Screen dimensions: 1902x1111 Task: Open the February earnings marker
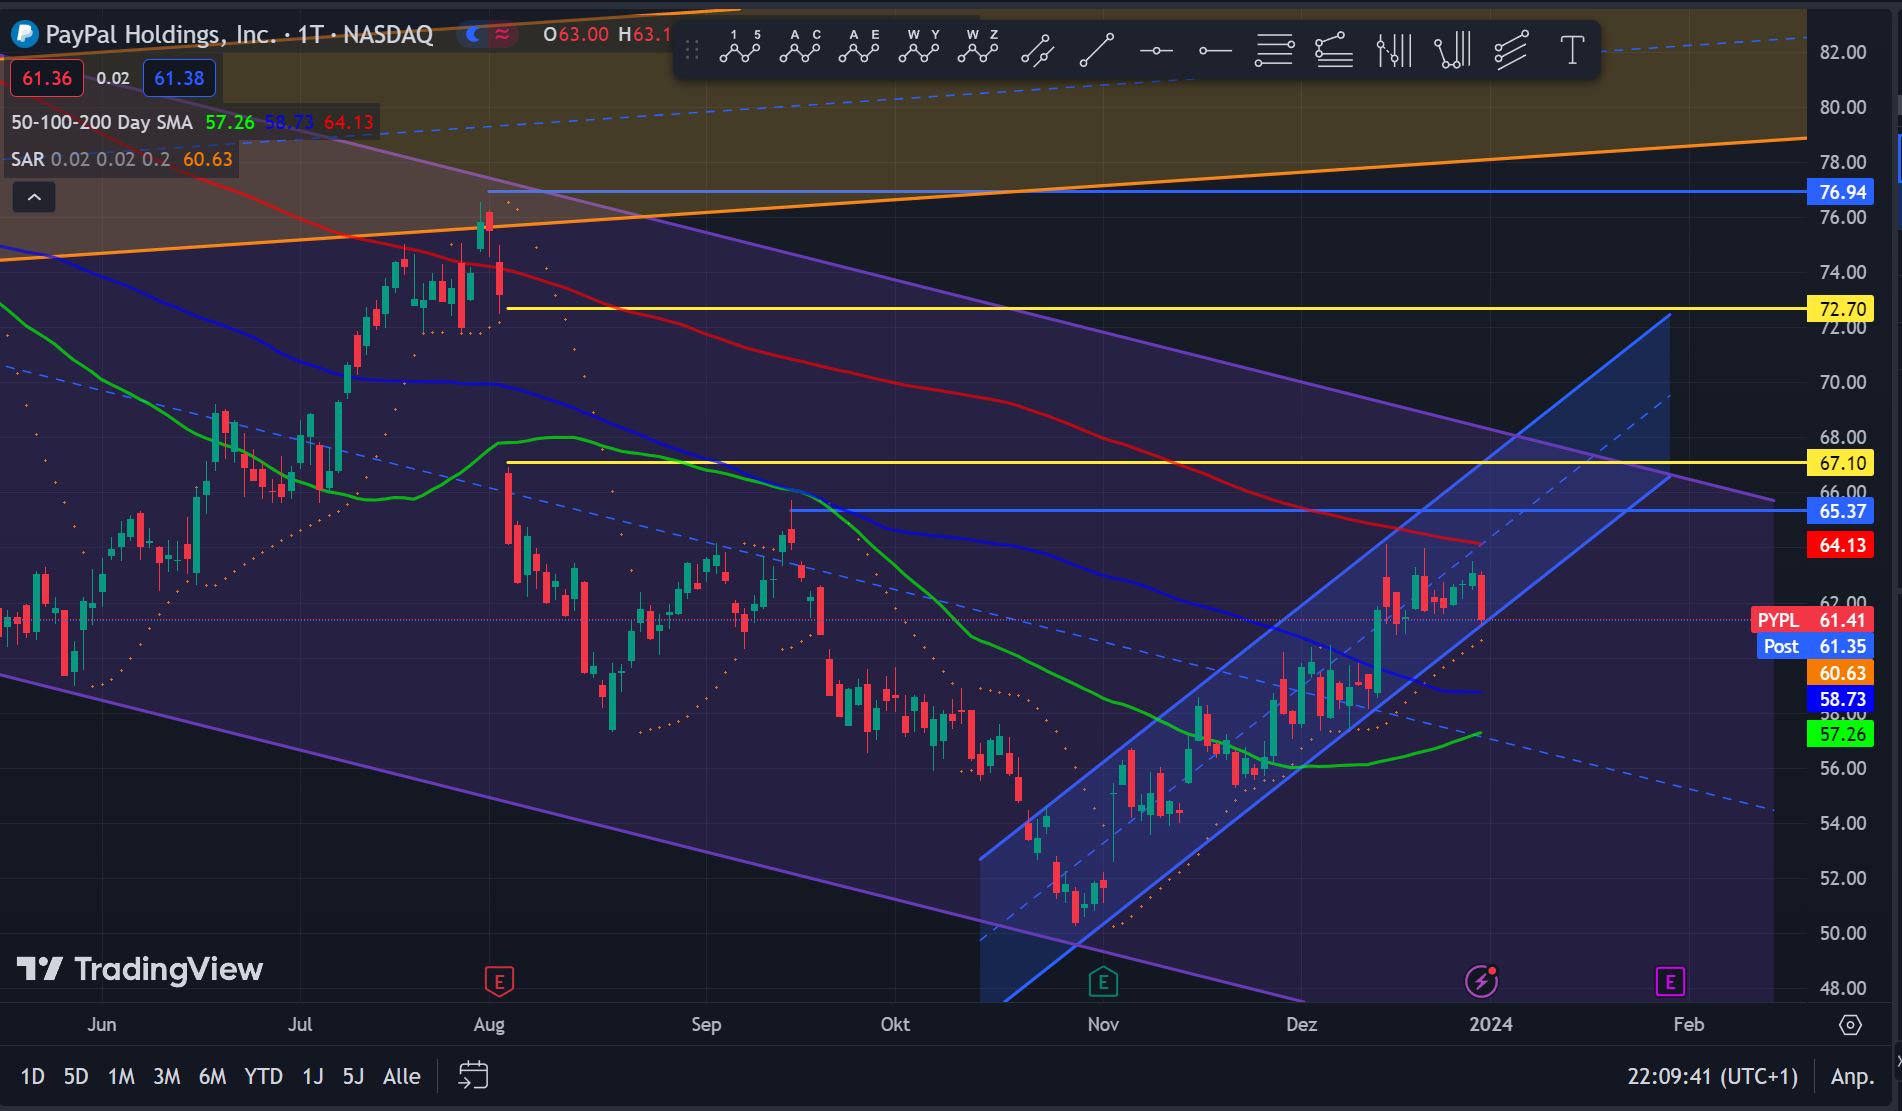coord(1670,982)
